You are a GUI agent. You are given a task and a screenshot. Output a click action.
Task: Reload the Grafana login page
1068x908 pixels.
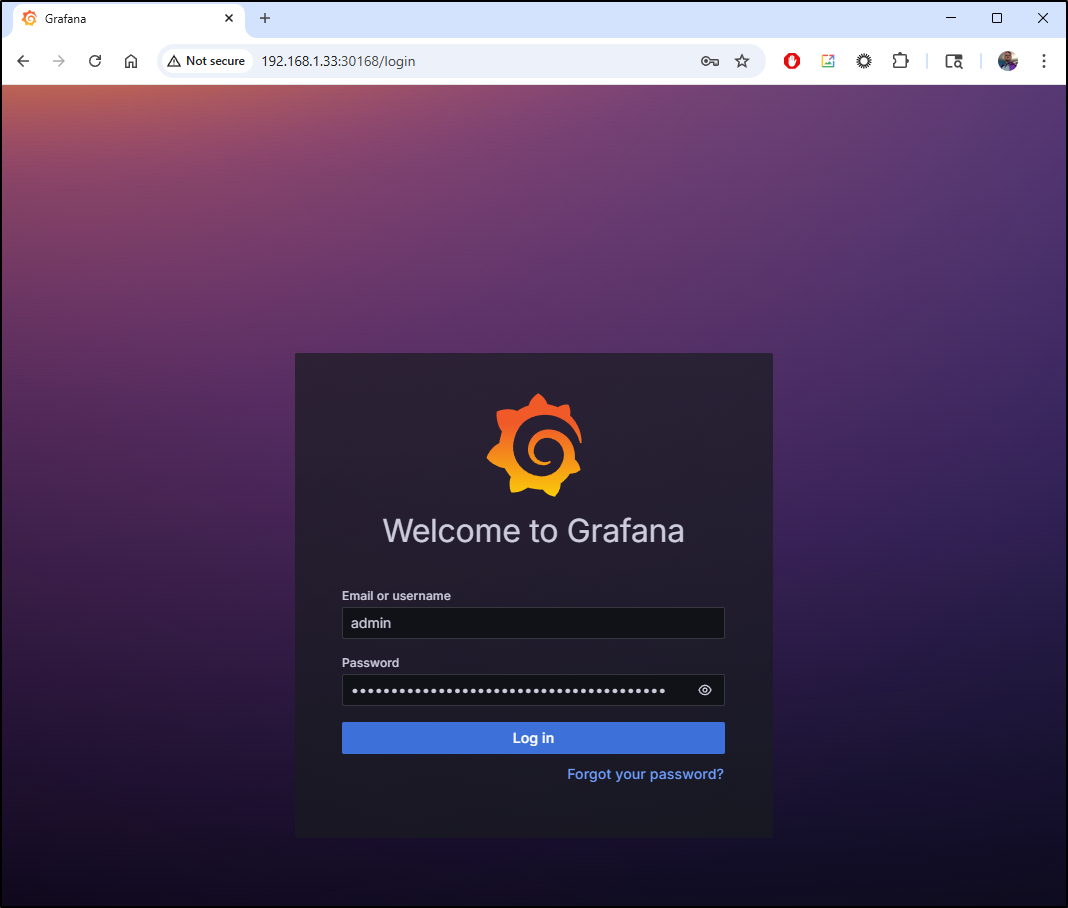click(95, 61)
